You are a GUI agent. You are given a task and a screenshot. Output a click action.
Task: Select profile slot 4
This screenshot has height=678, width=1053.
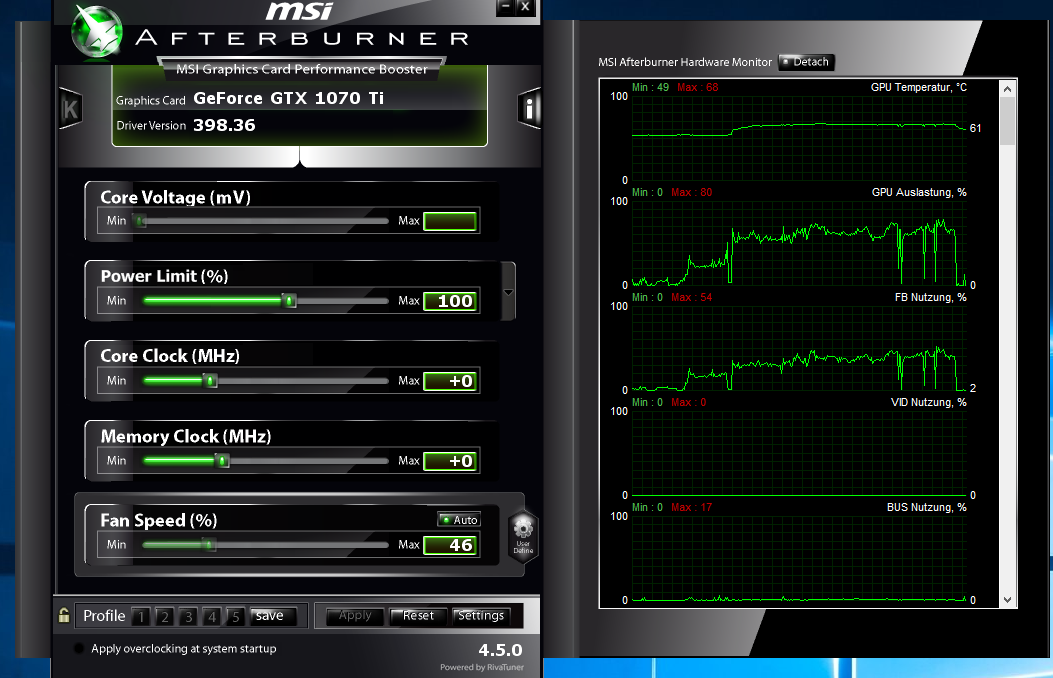click(212, 616)
